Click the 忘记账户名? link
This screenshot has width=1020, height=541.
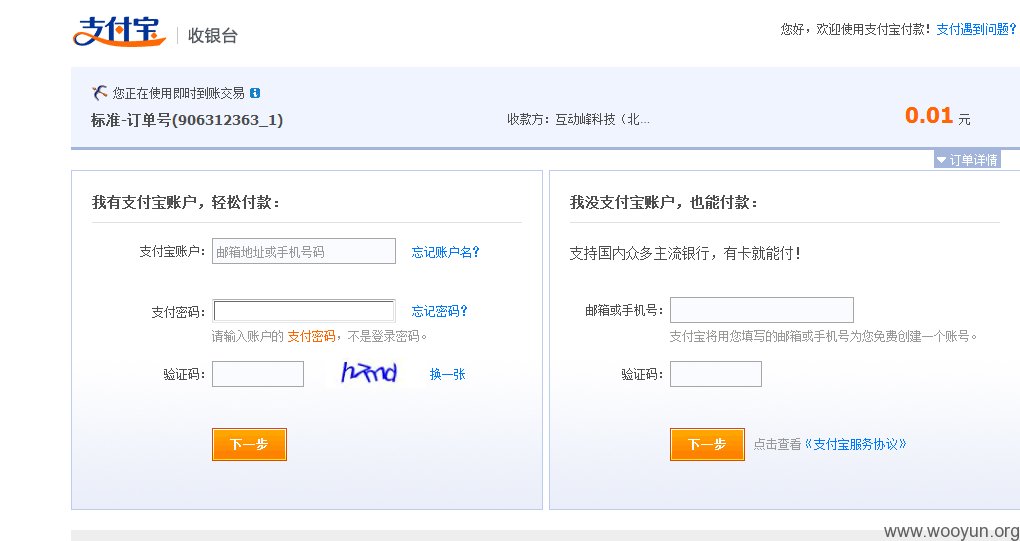tap(446, 252)
